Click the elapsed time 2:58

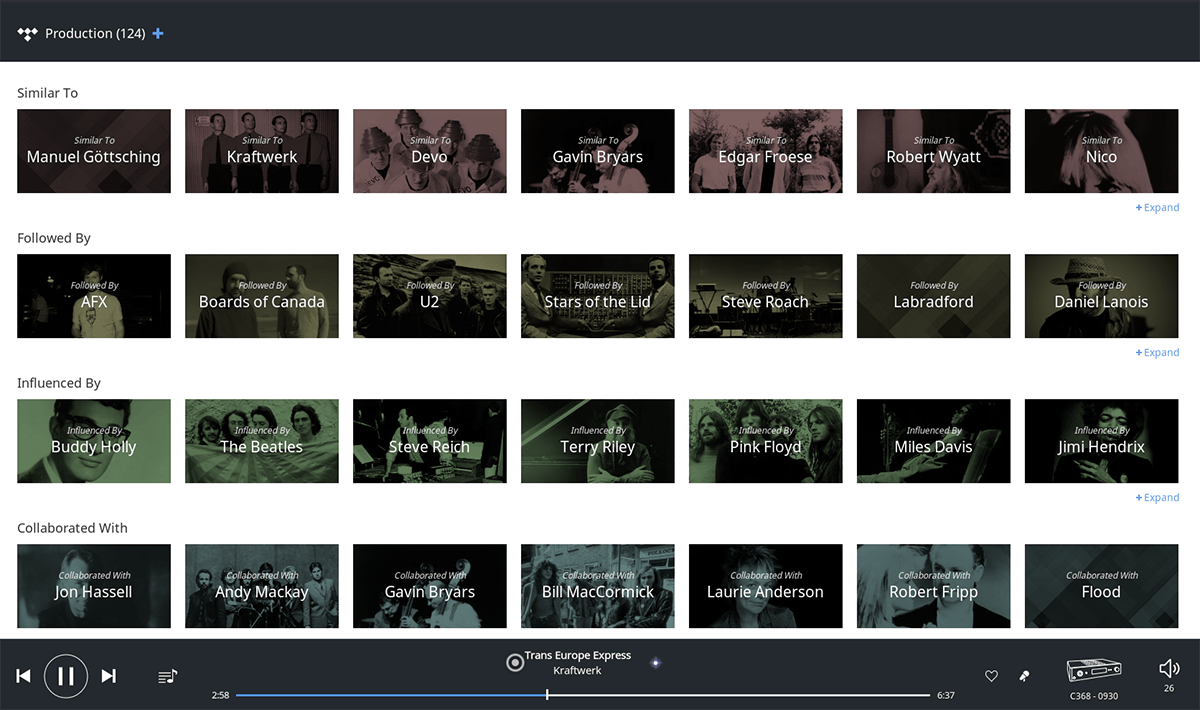(x=220, y=695)
